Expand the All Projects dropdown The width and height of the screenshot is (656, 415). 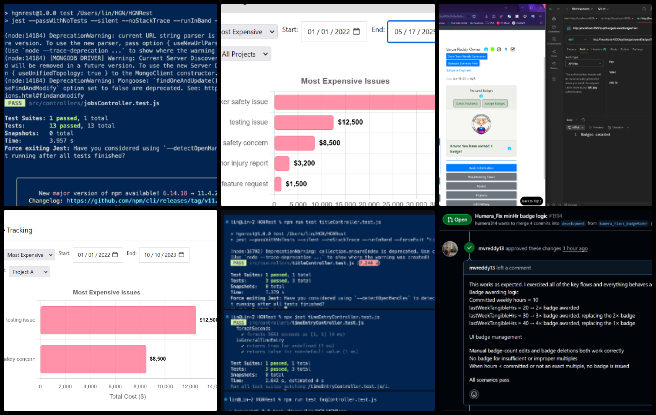click(x=246, y=54)
